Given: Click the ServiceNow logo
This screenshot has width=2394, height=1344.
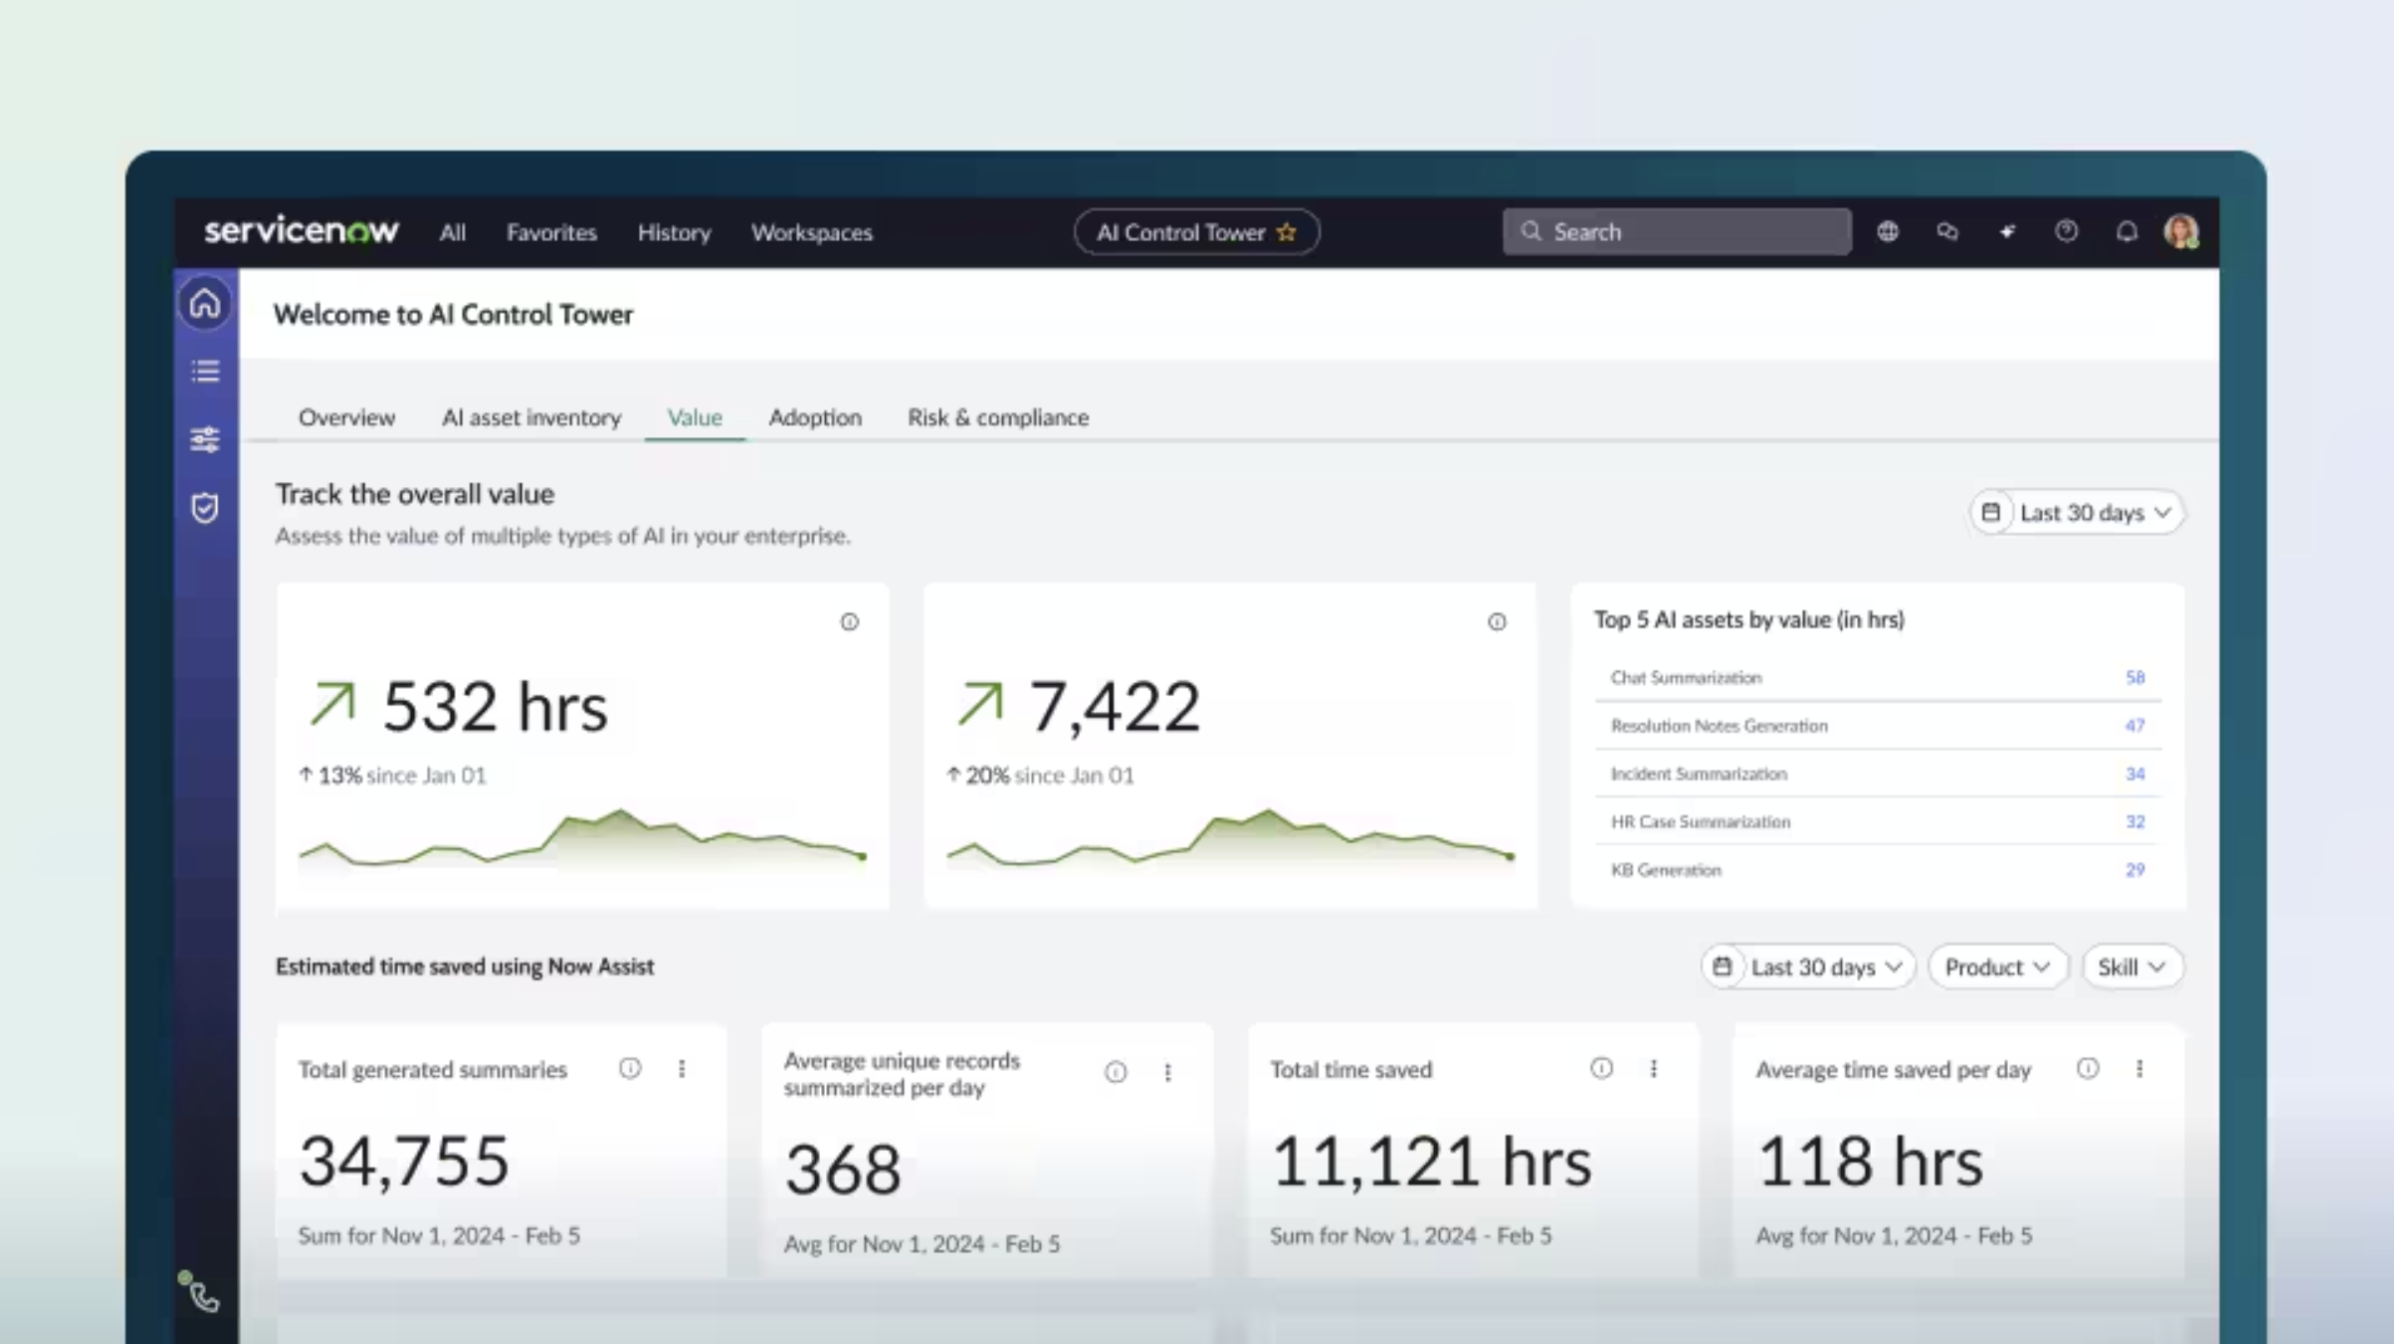Looking at the screenshot, I should click(x=301, y=231).
